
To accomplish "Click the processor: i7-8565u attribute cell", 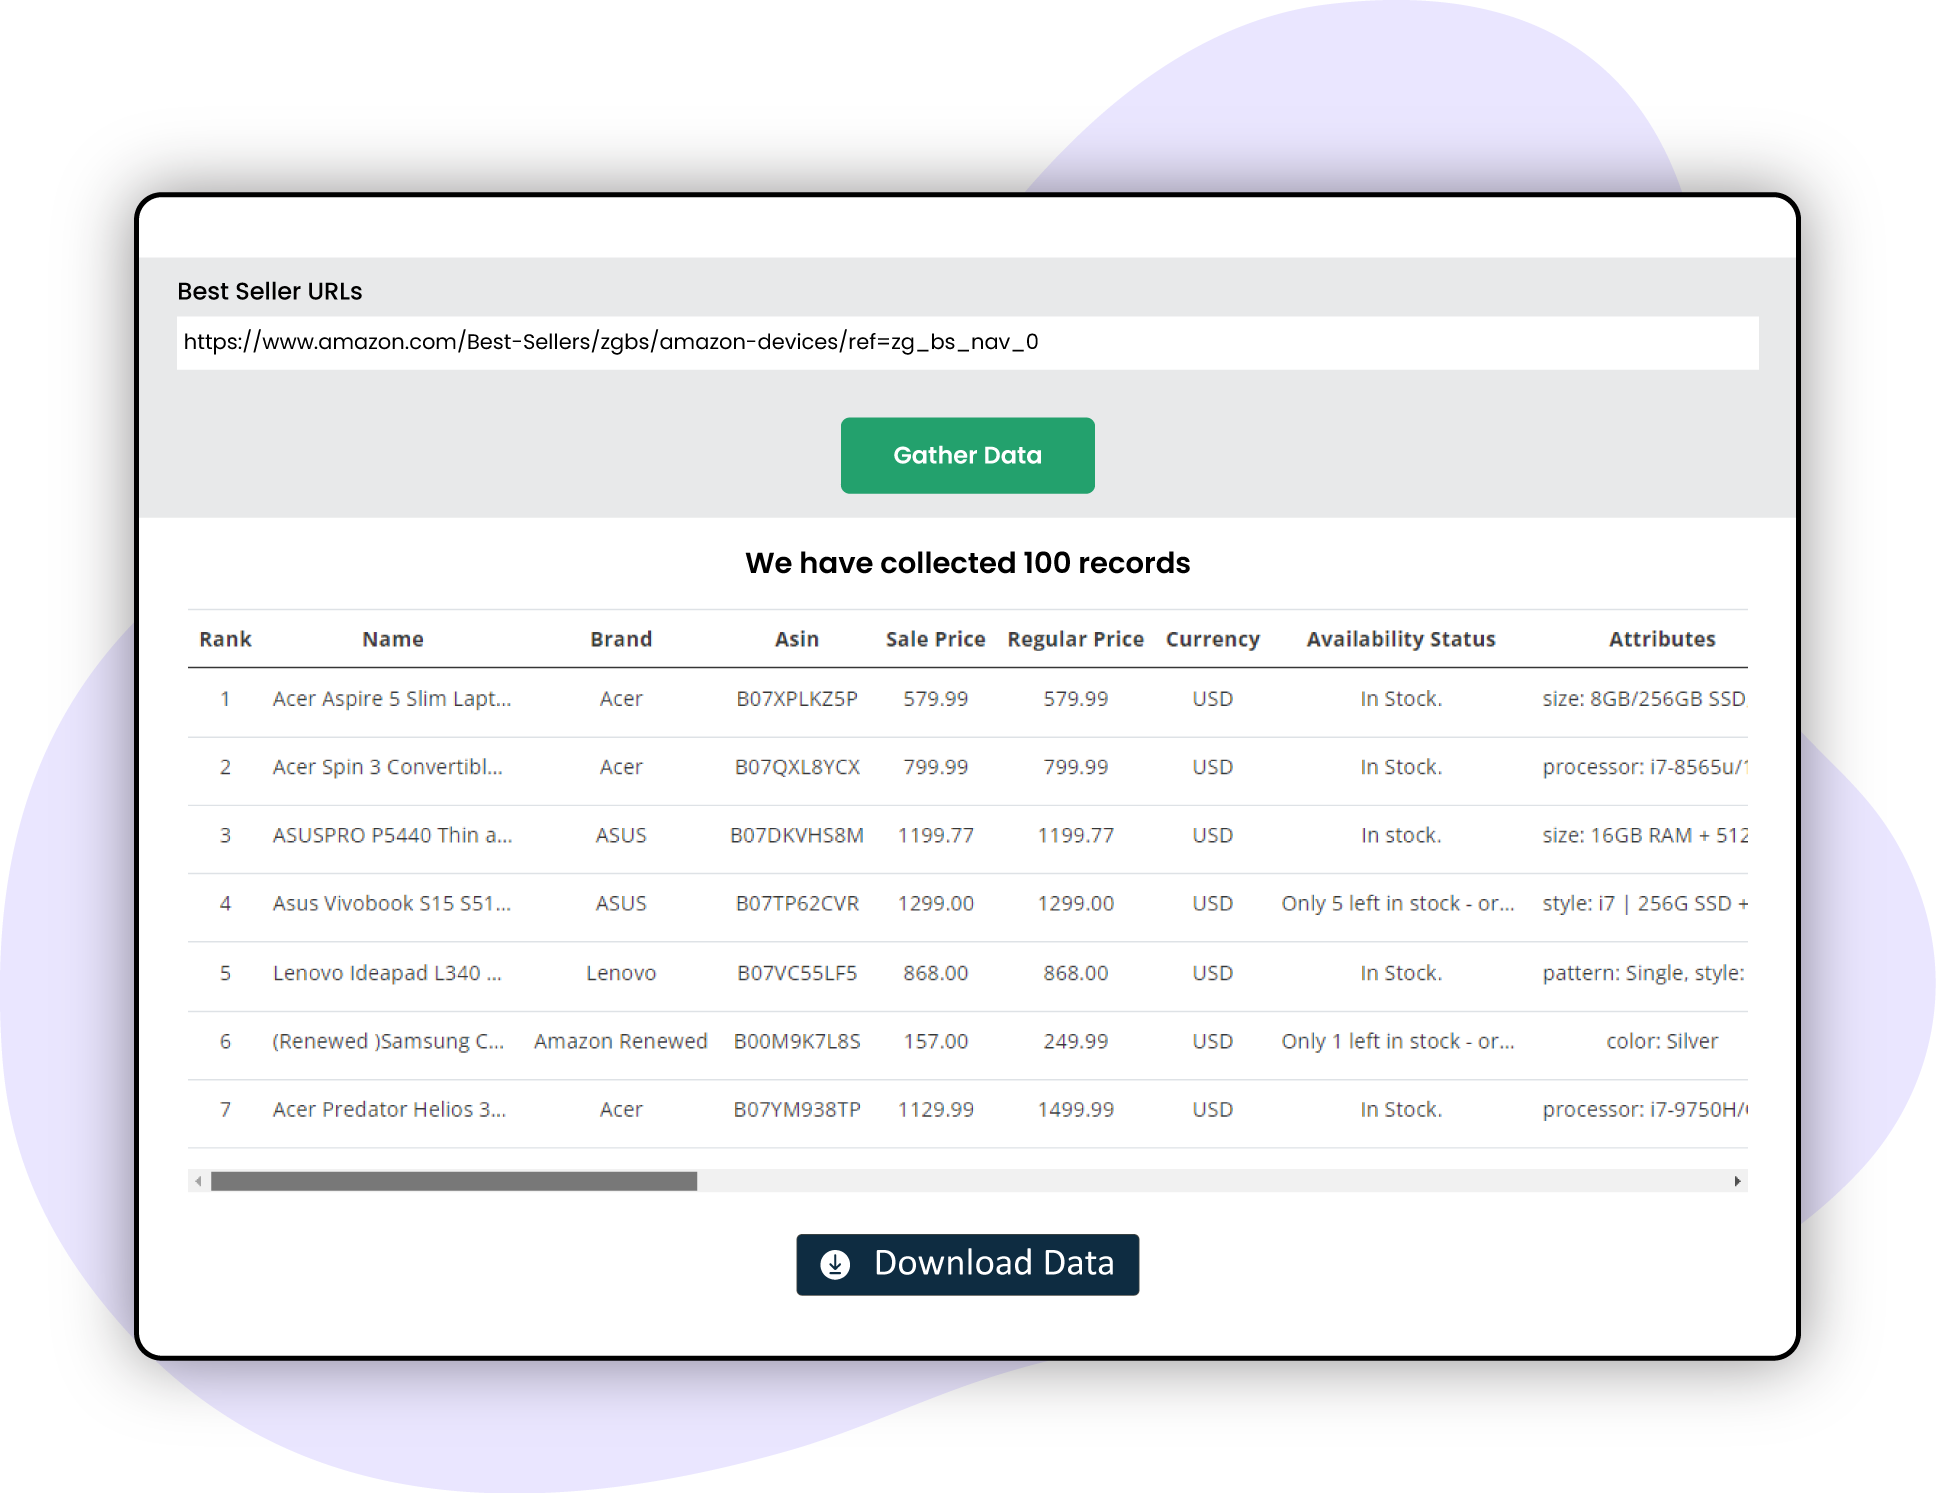I will [1644, 767].
